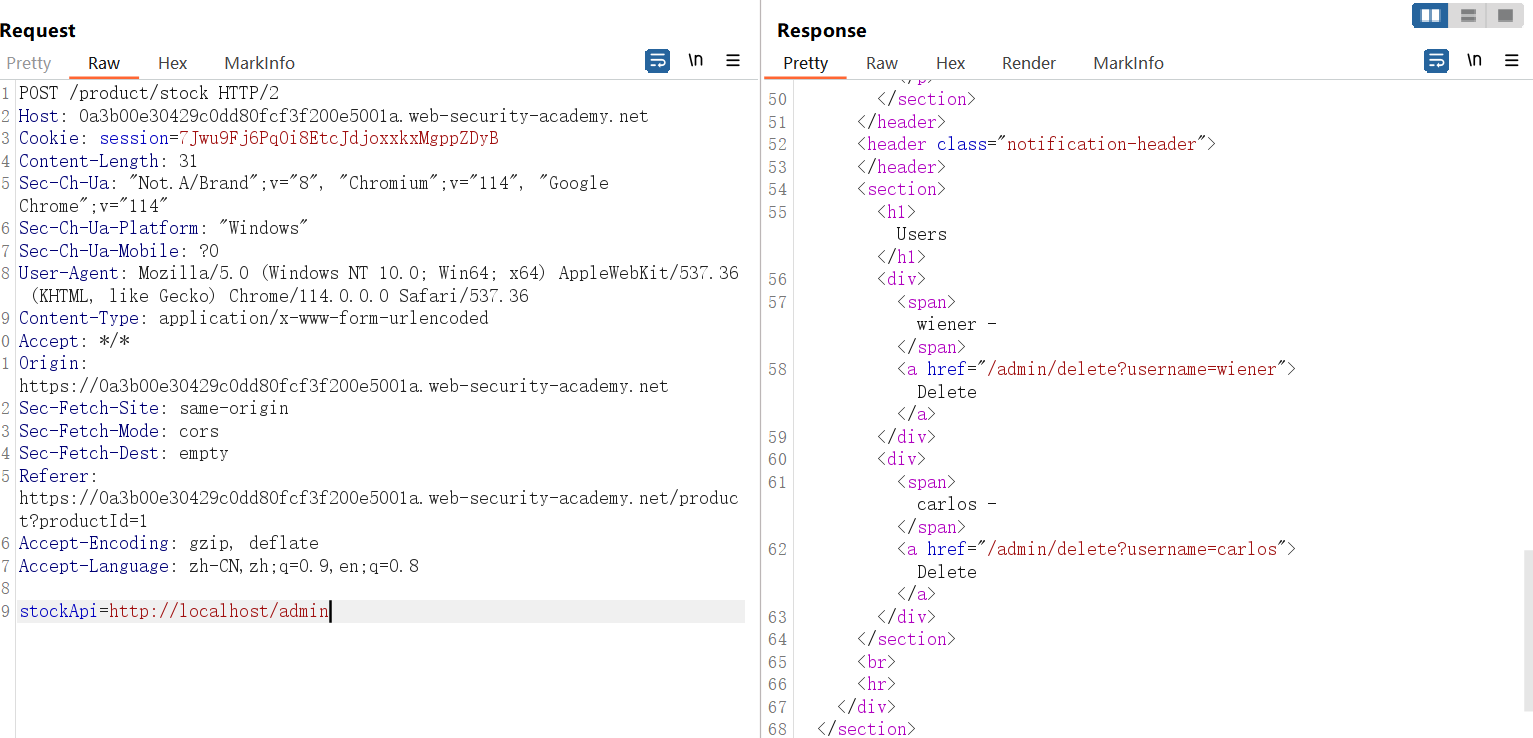Click the notification-header class line in response
Screen dimensions: 1533x738
coord(1036,144)
